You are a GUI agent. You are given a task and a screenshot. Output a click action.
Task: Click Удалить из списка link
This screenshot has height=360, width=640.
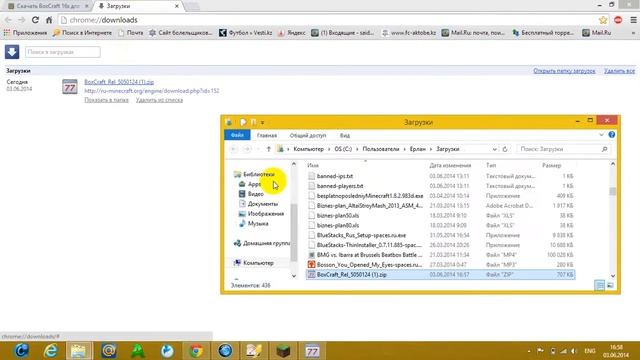(159, 100)
